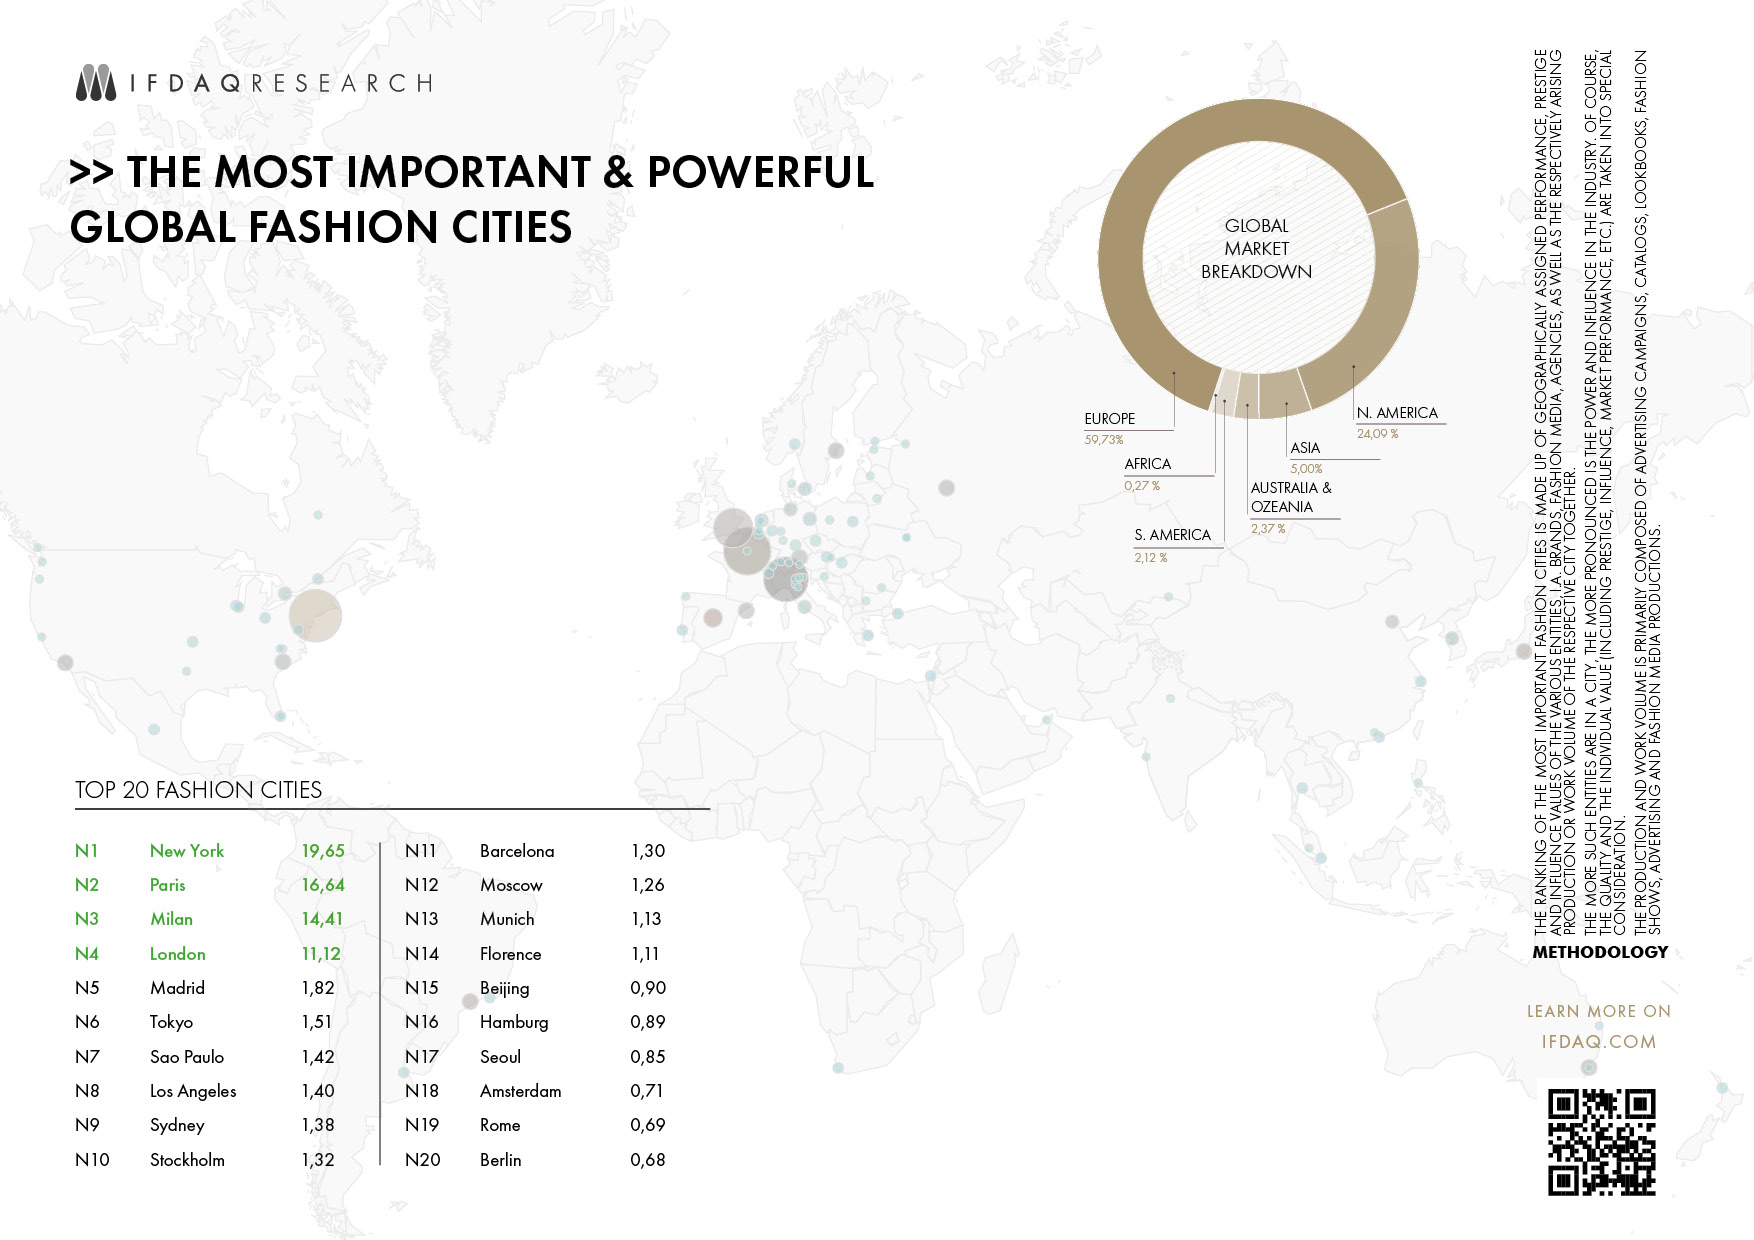This screenshot has height=1240, width=1754.
Task: Click the GLOBAL MARKET BREAKDOWN center label
Action: coord(1257,249)
